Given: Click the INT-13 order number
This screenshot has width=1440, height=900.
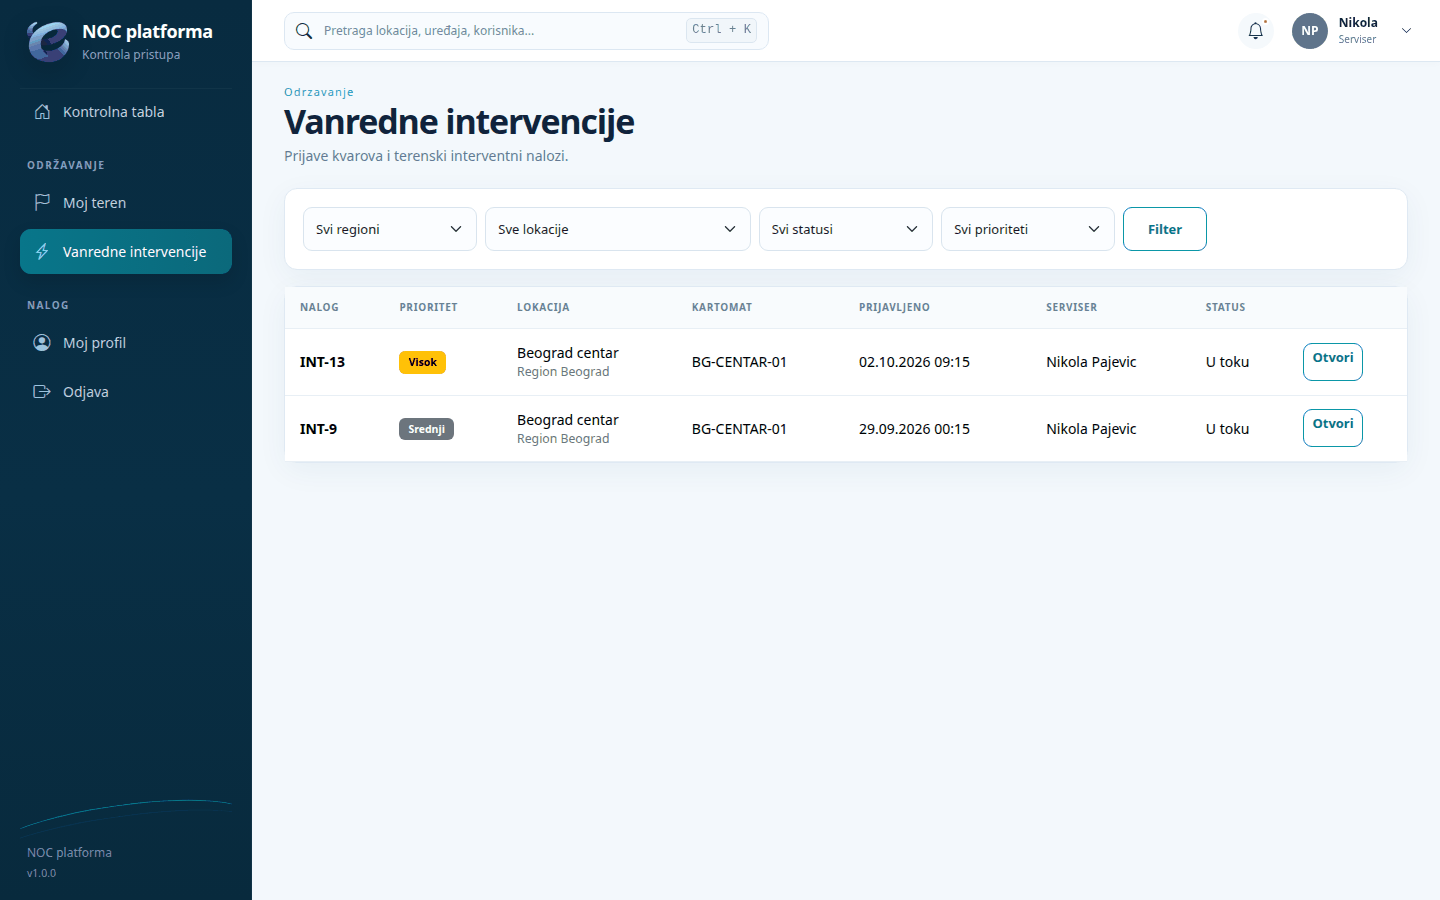Looking at the screenshot, I should [322, 362].
